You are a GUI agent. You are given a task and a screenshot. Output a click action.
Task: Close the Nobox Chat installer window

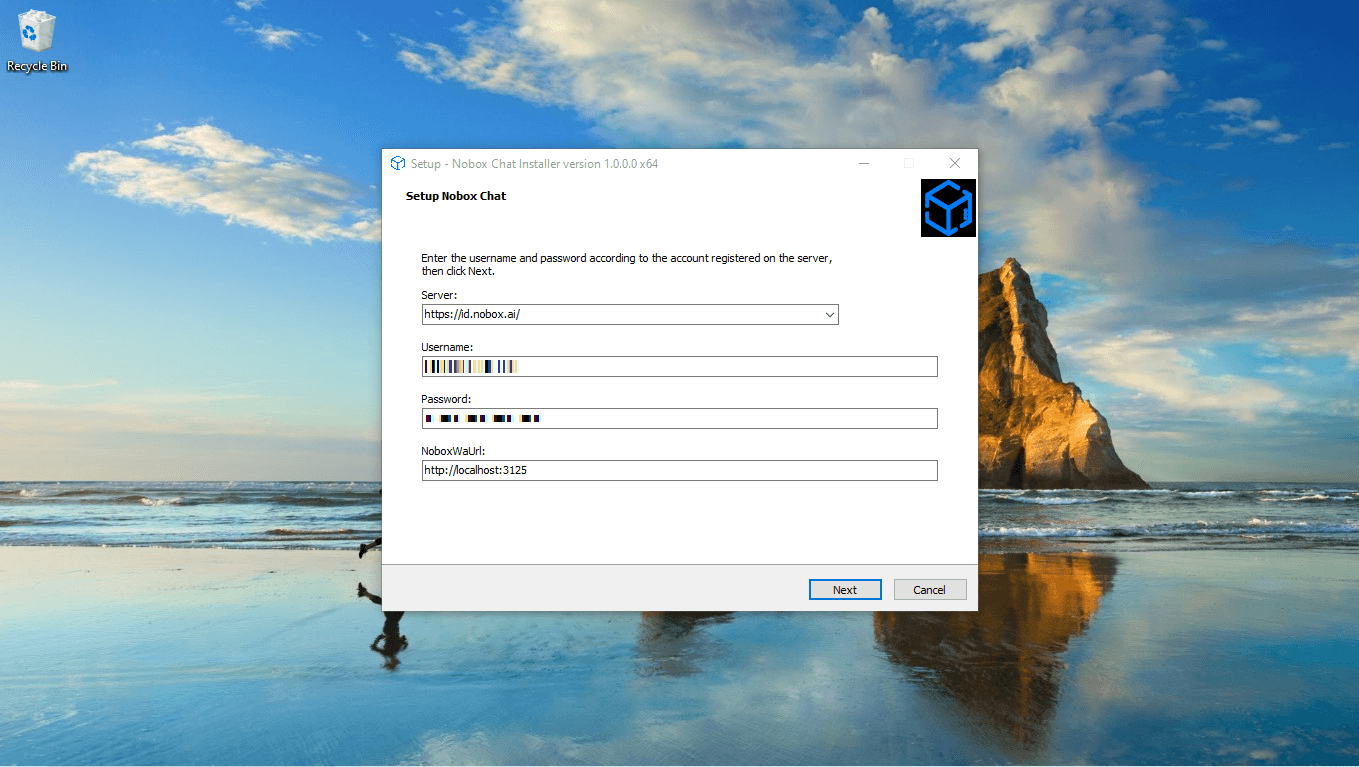pyautogui.click(x=954, y=163)
